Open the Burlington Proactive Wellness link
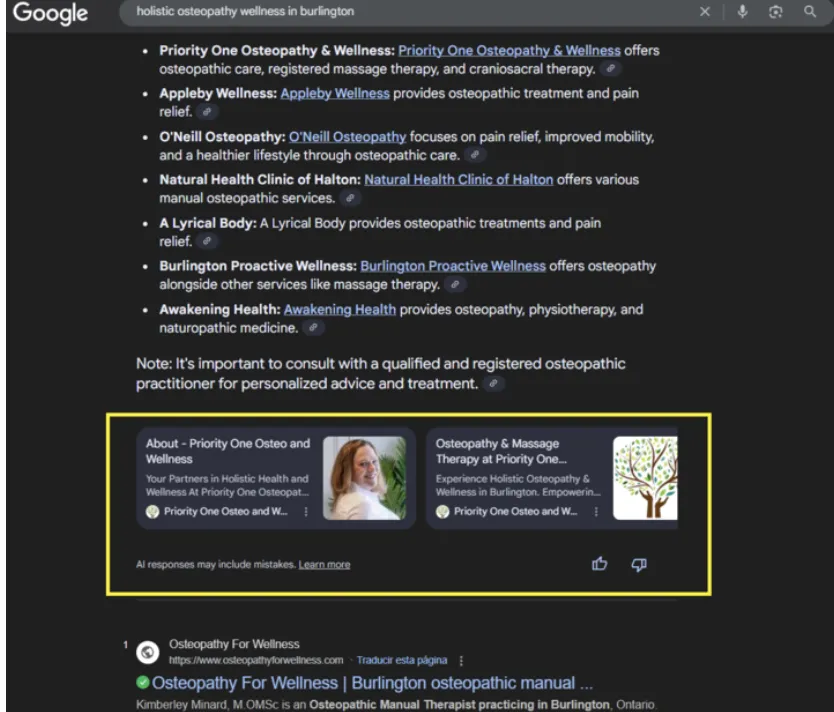The image size is (834, 712). tap(453, 266)
